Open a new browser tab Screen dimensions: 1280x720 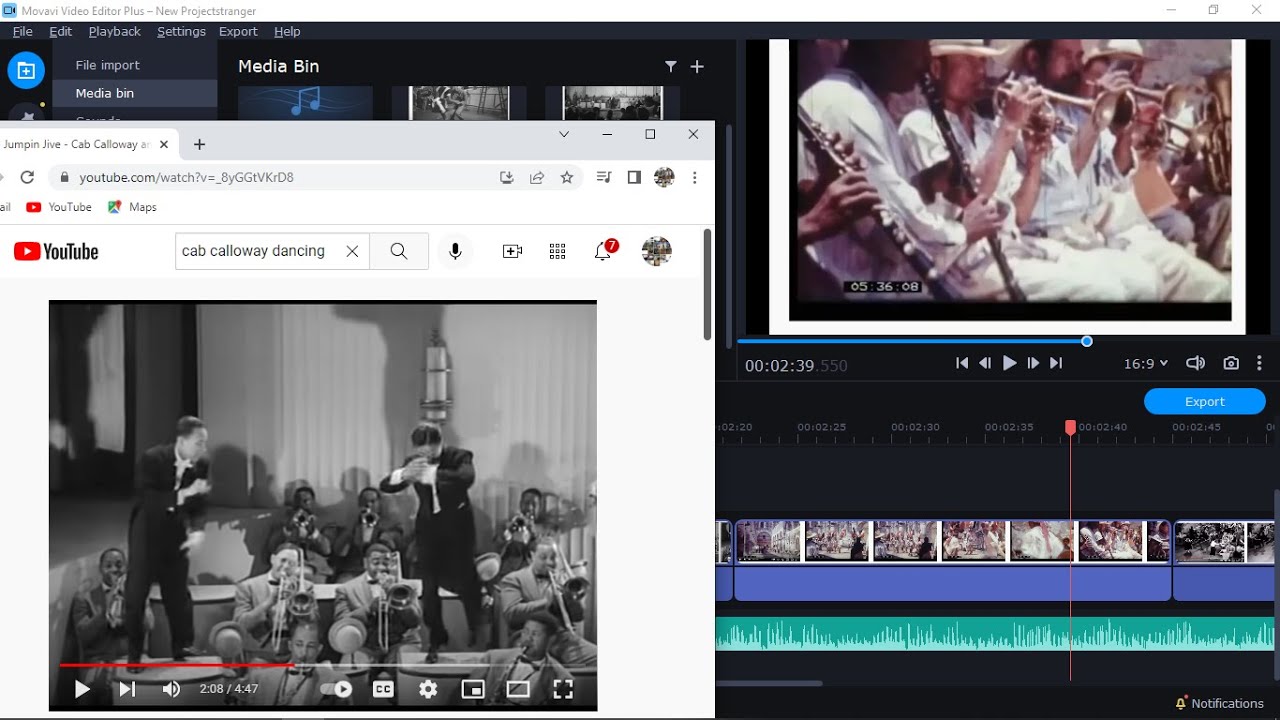click(x=199, y=144)
